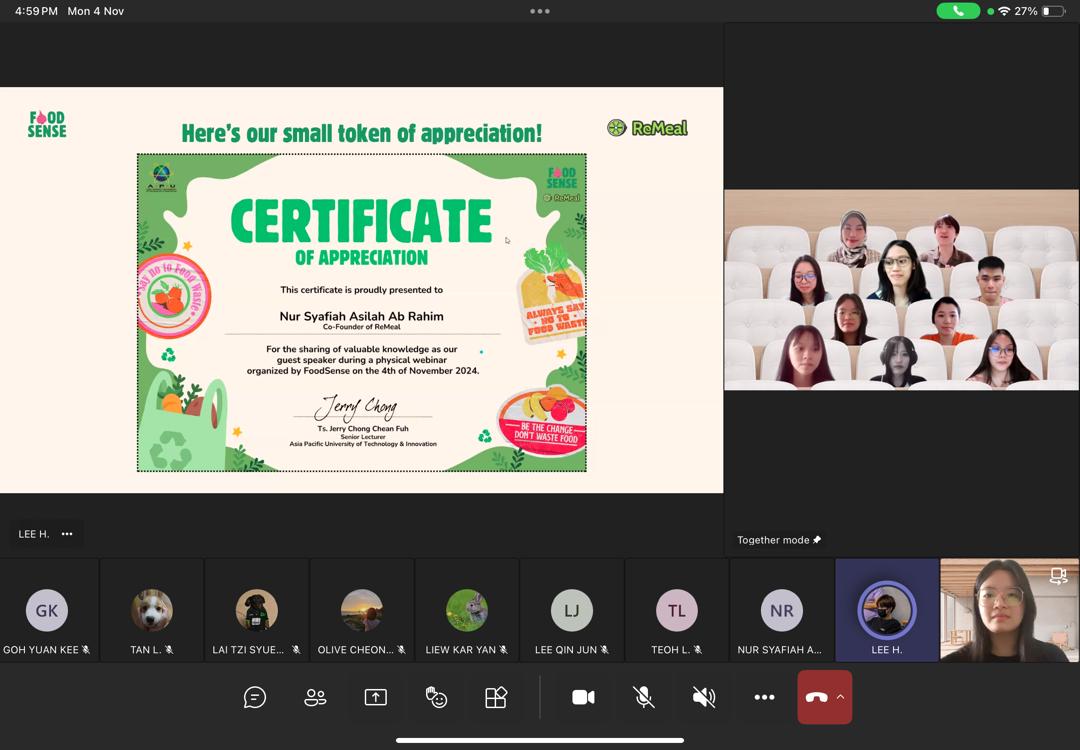Viewport: 1080px width, 750px height.
Task: Tap the green active call indicator
Action: [958, 11]
